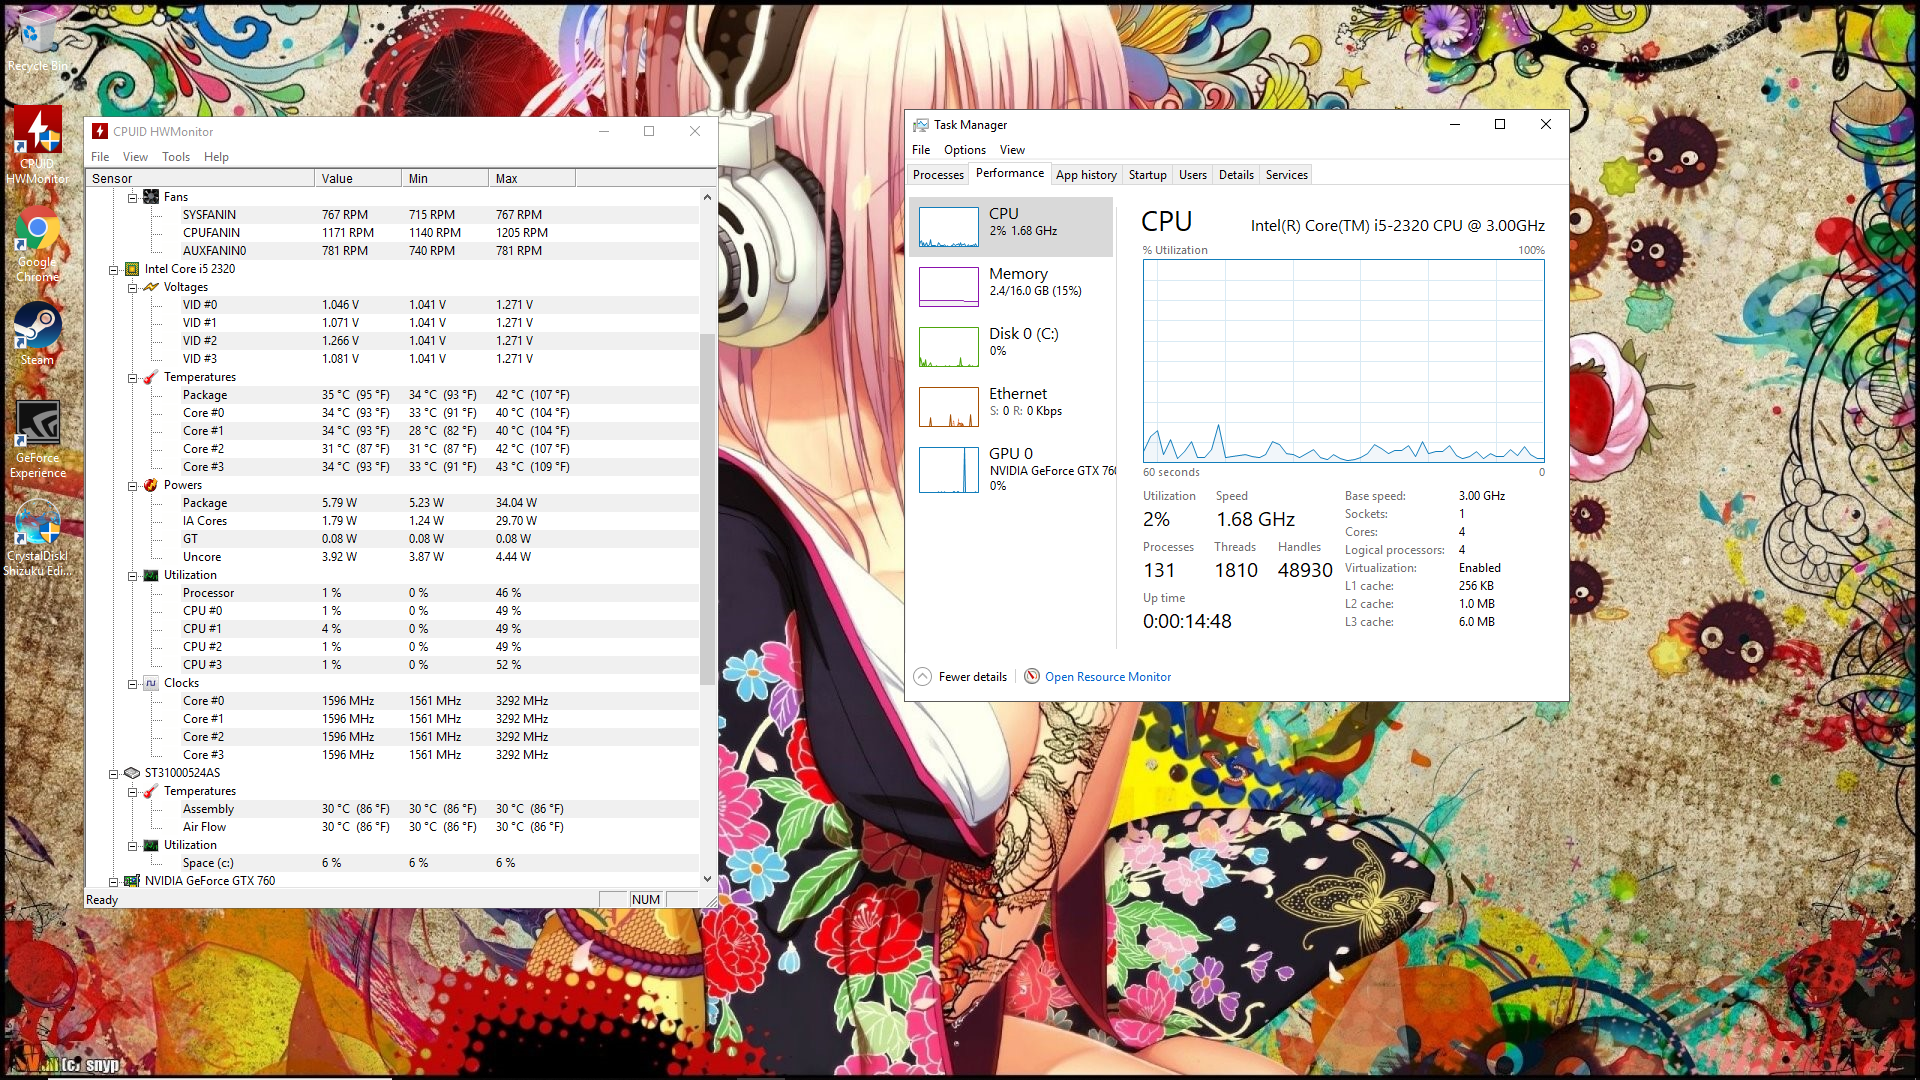Collapse the Clocks tree node
This screenshot has width=1920, height=1080.
tap(132, 684)
